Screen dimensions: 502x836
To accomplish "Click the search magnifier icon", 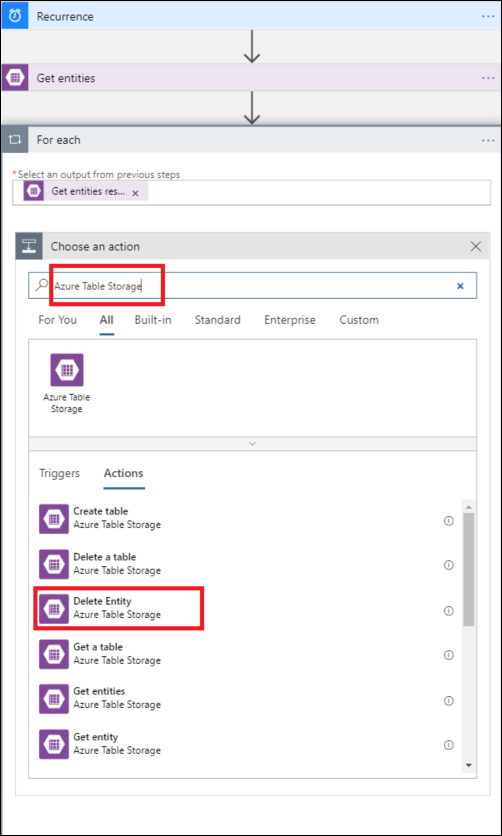I will coord(41,285).
